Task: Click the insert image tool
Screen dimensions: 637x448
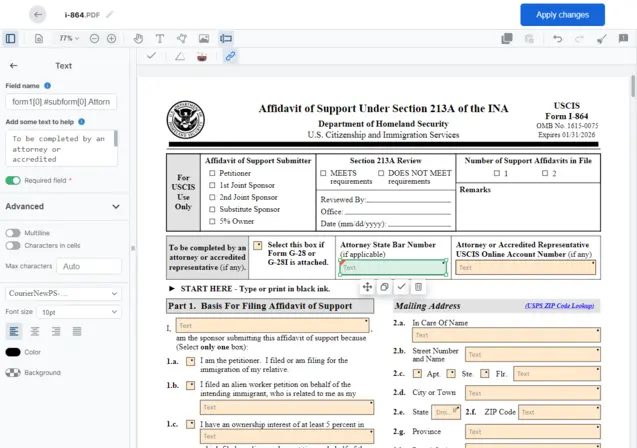Action: click(204, 39)
